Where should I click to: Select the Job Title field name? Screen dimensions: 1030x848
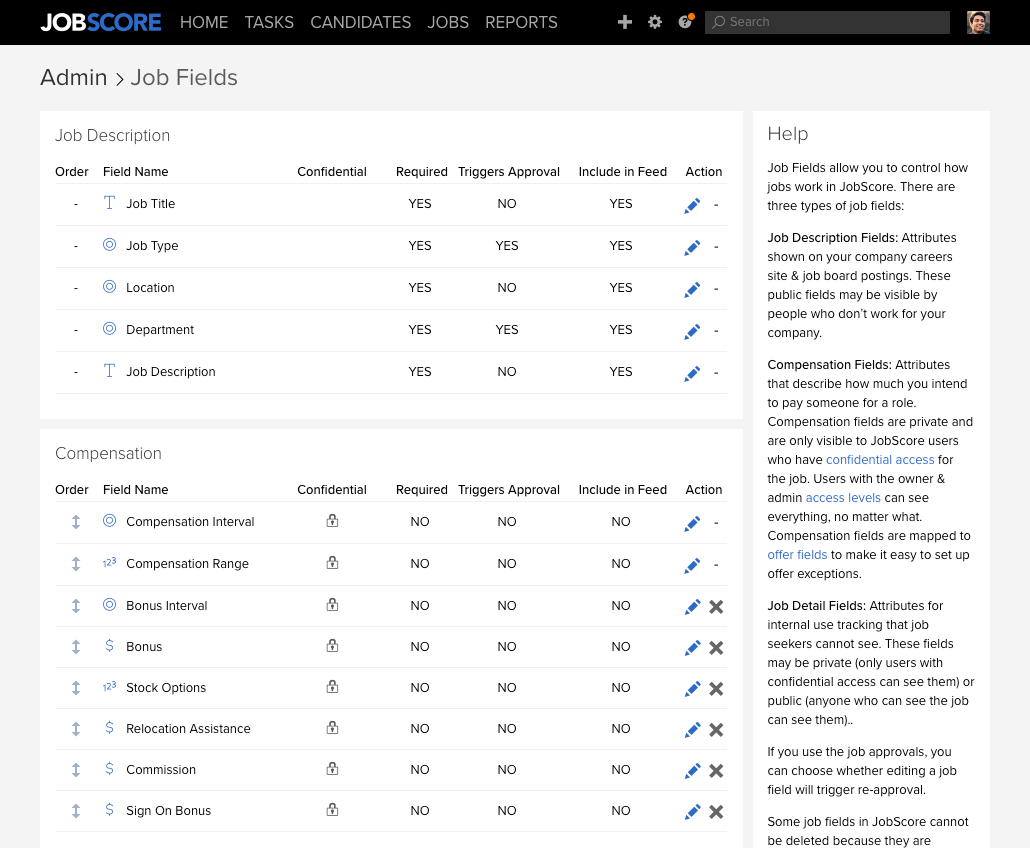click(x=150, y=204)
